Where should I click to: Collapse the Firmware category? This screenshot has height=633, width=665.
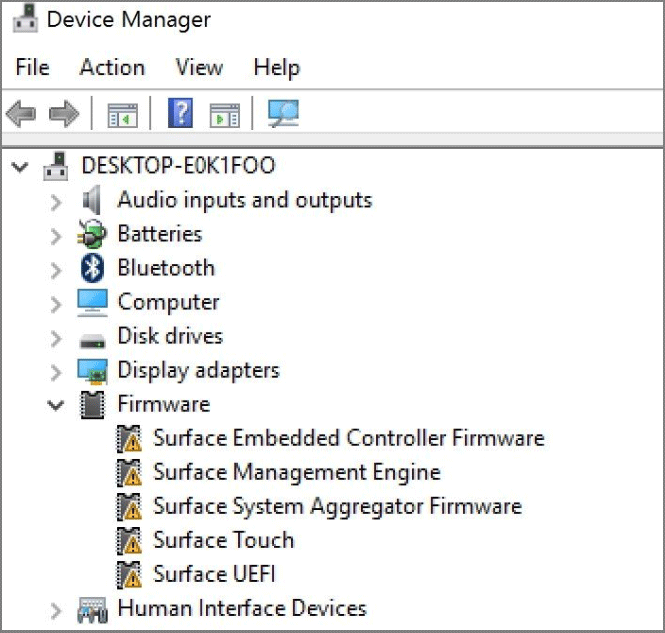point(56,405)
